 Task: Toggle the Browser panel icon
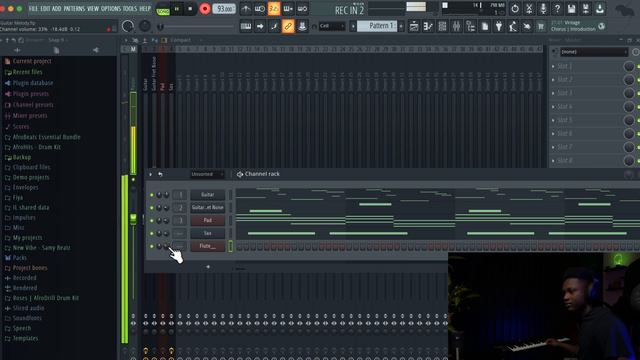point(471,27)
